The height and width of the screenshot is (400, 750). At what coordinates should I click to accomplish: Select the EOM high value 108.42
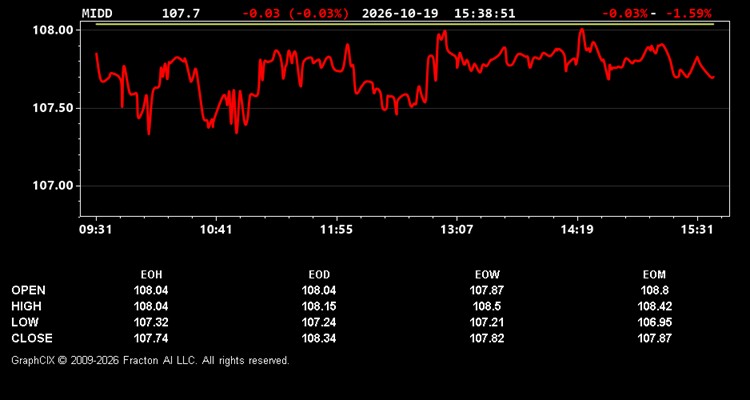click(654, 306)
